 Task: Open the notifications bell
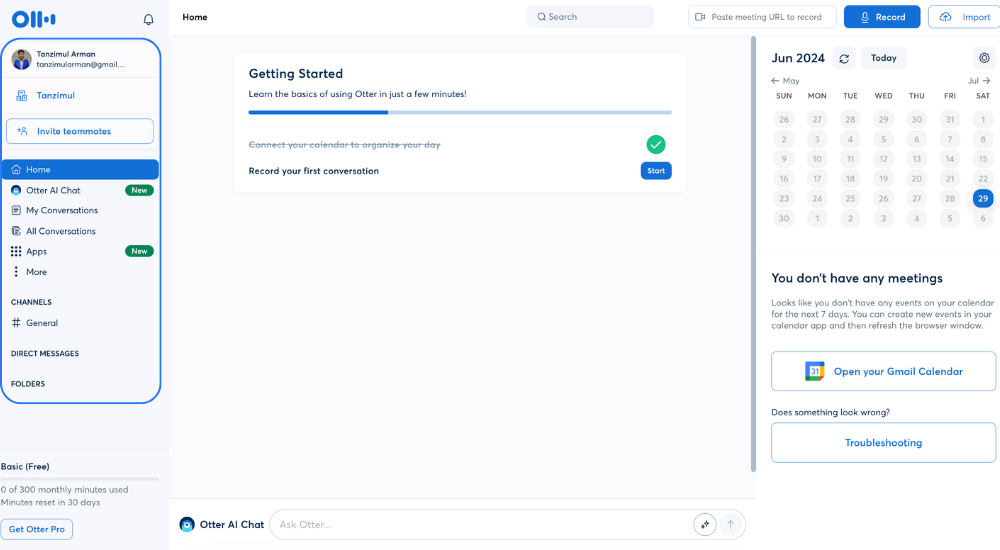point(148,20)
